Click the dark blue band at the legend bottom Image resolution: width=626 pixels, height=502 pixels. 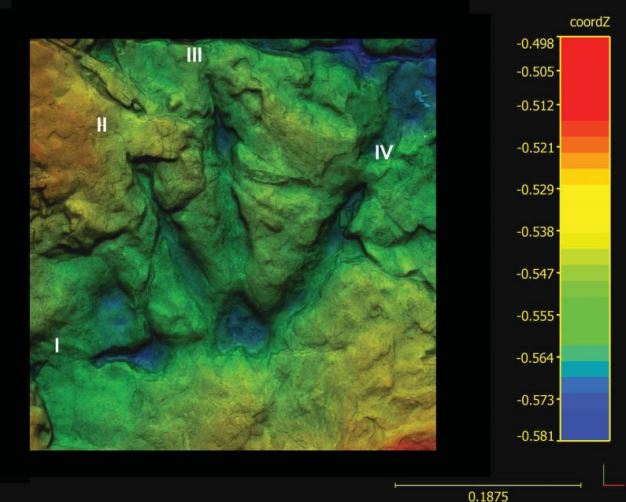[x=584, y=415]
